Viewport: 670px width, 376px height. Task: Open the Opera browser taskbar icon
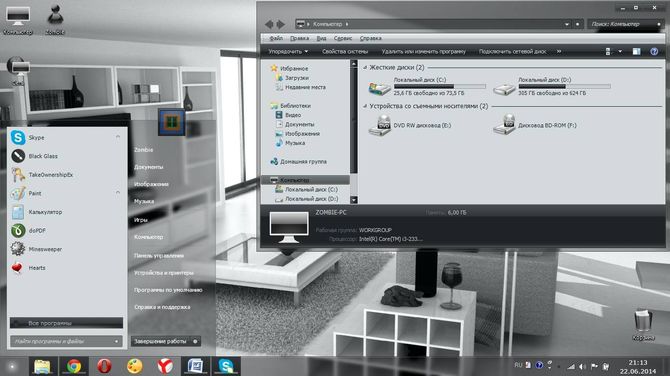(x=104, y=366)
